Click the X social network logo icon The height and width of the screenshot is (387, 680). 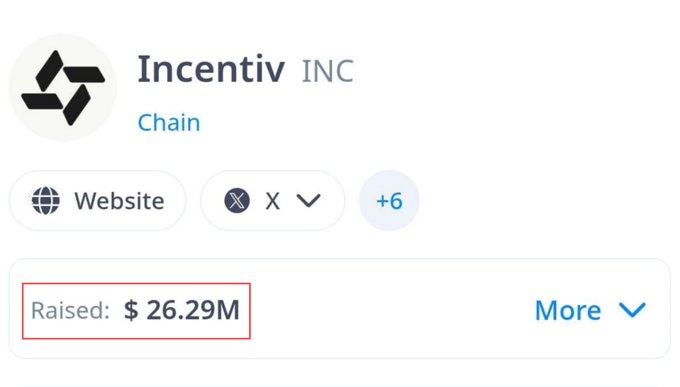237,200
